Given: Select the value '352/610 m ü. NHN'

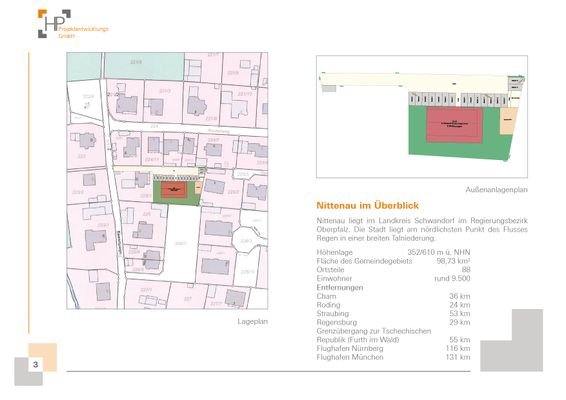Looking at the screenshot, I should (439, 252).
